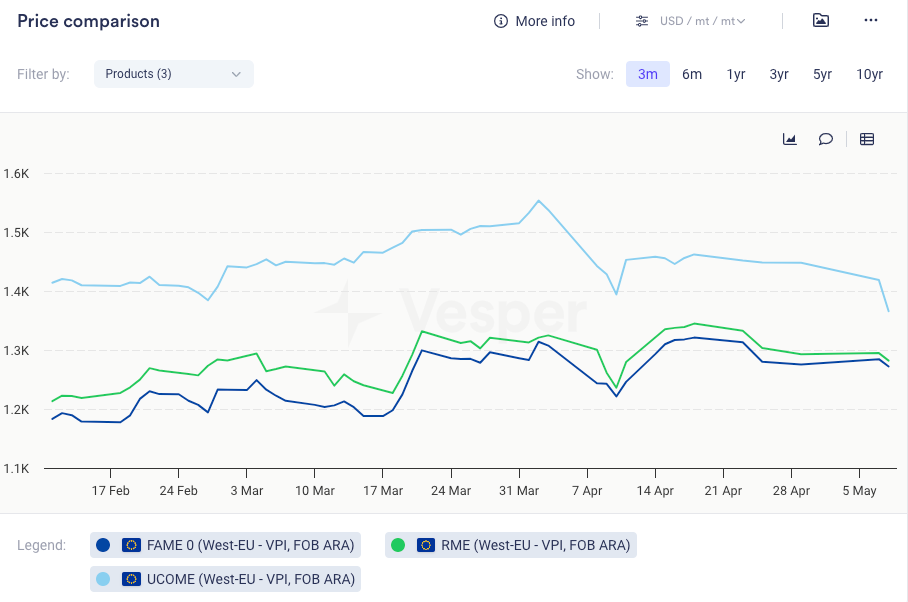The width and height of the screenshot is (908, 602).
Task: Save chart as image icon
Action: (821, 21)
